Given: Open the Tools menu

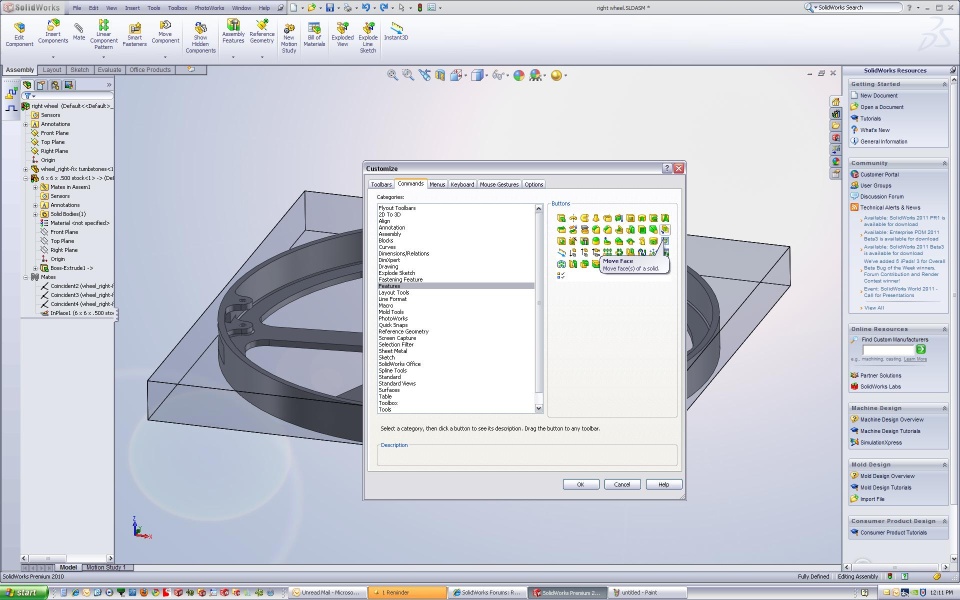Looking at the screenshot, I should [154, 8].
